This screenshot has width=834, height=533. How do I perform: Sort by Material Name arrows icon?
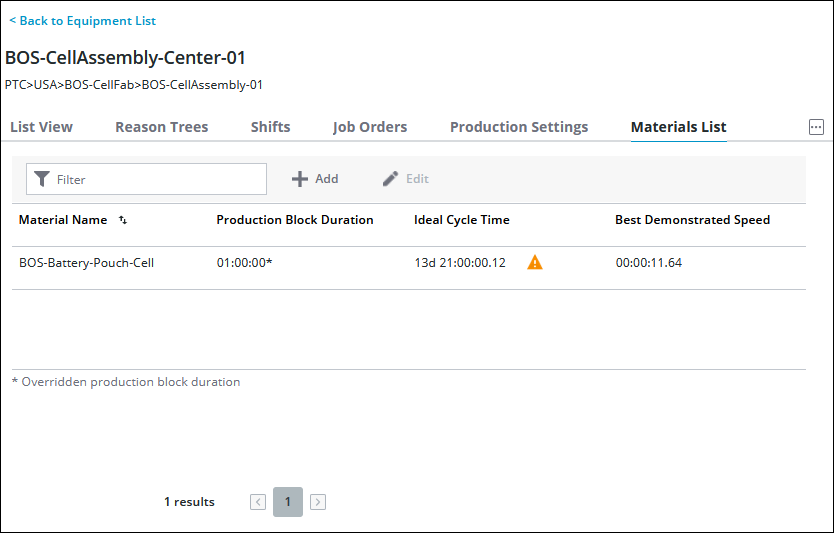pos(123,220)
